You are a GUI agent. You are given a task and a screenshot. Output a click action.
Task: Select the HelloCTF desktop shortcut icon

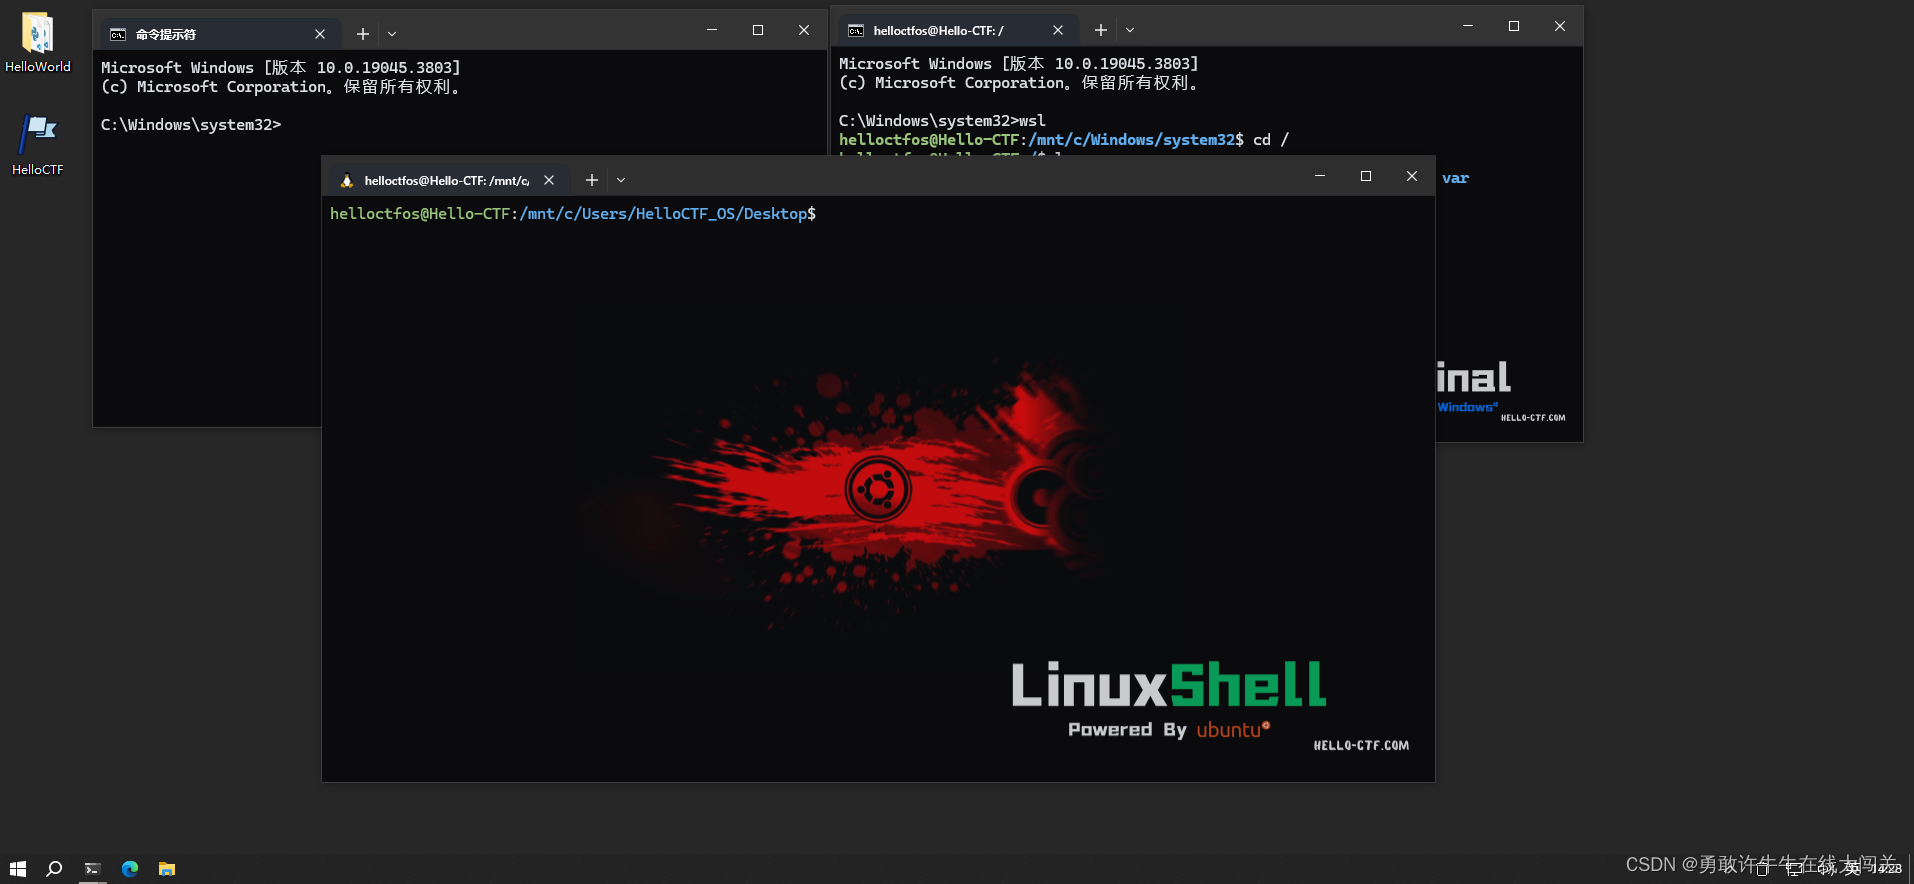(x=38, y=145)
